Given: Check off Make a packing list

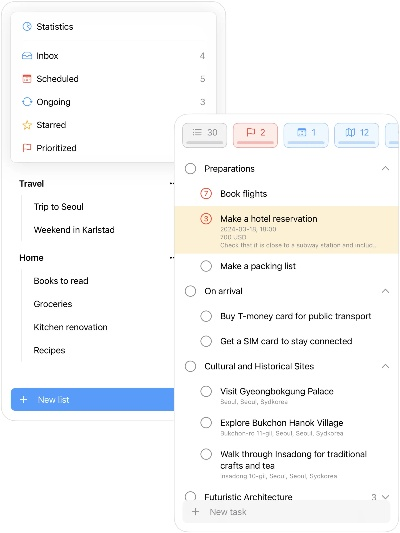Looking at the screenshot, I should [x=206, y=266].
